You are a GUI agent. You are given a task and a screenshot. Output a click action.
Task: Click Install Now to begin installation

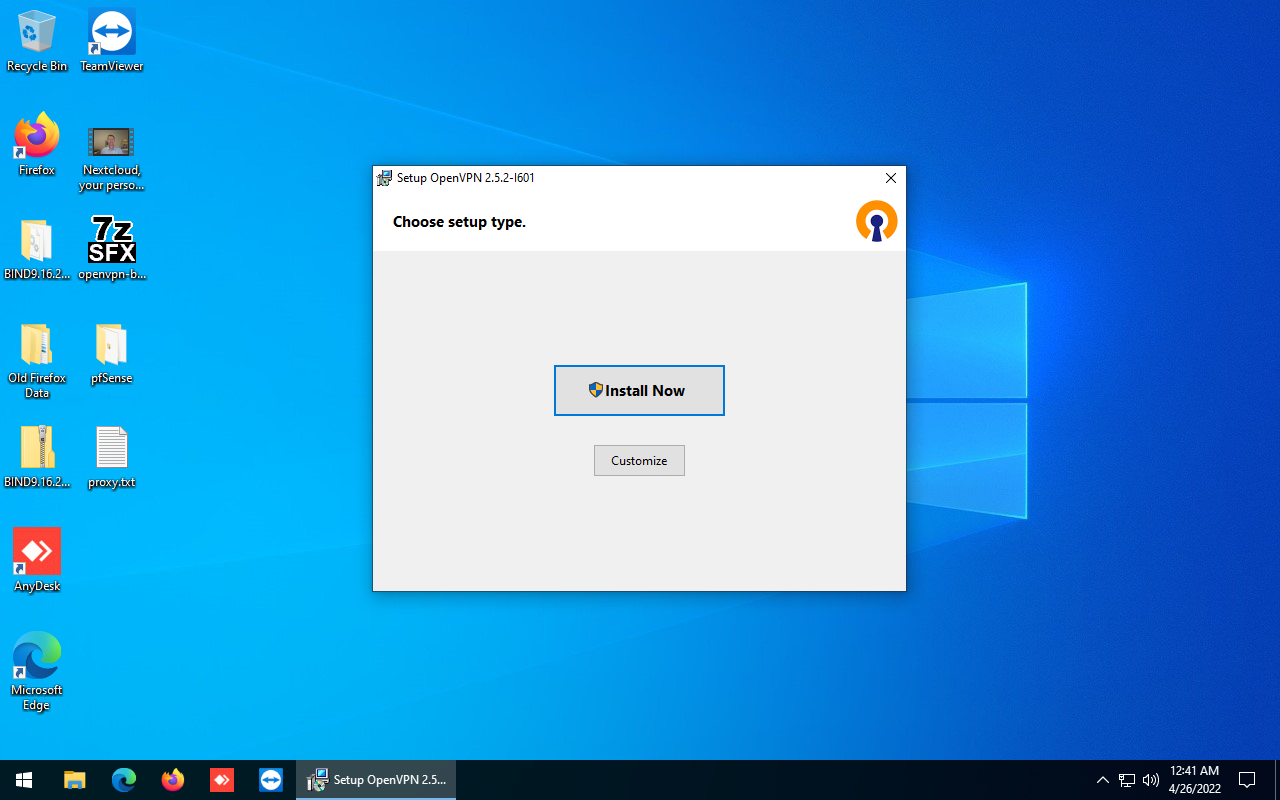[x=639, y=390]
